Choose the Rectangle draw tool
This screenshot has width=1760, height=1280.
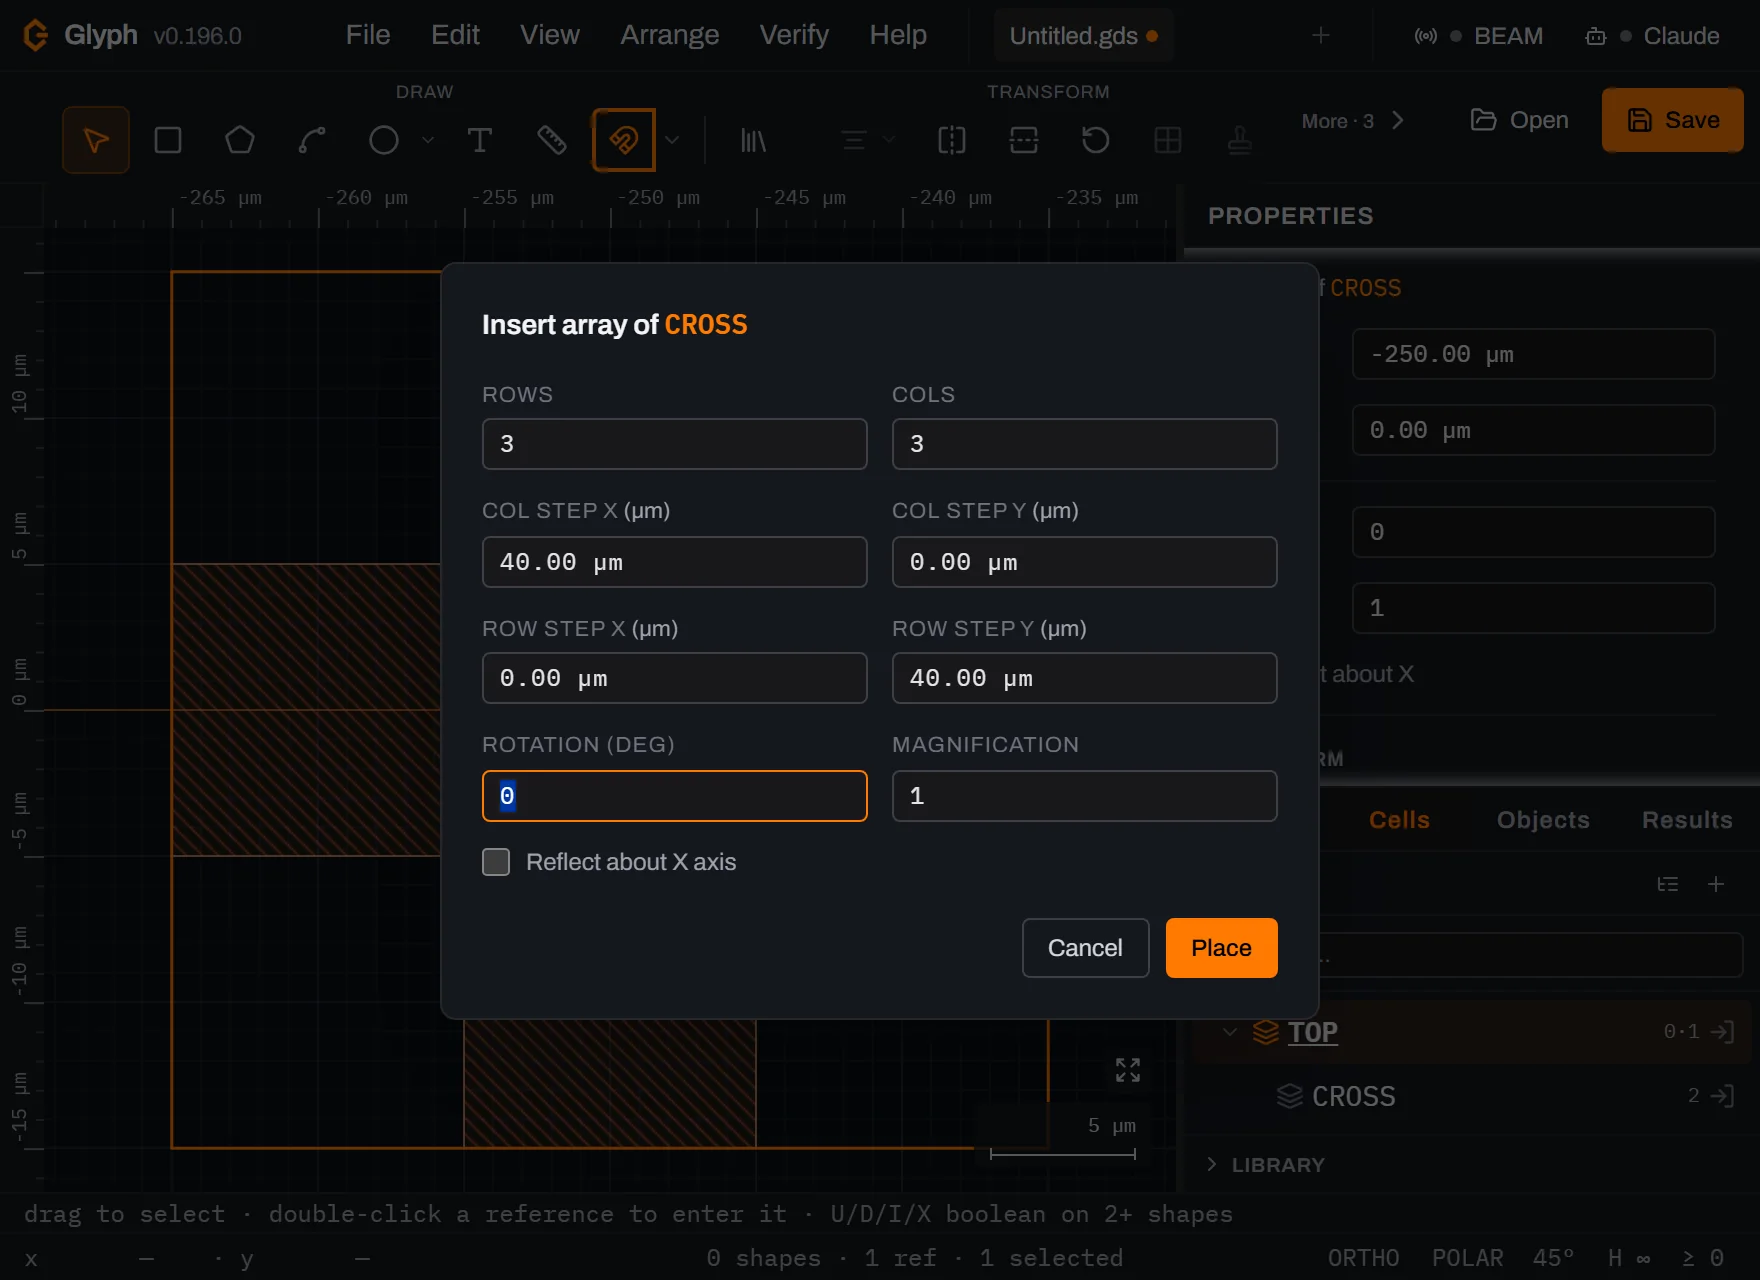(168, 140)
